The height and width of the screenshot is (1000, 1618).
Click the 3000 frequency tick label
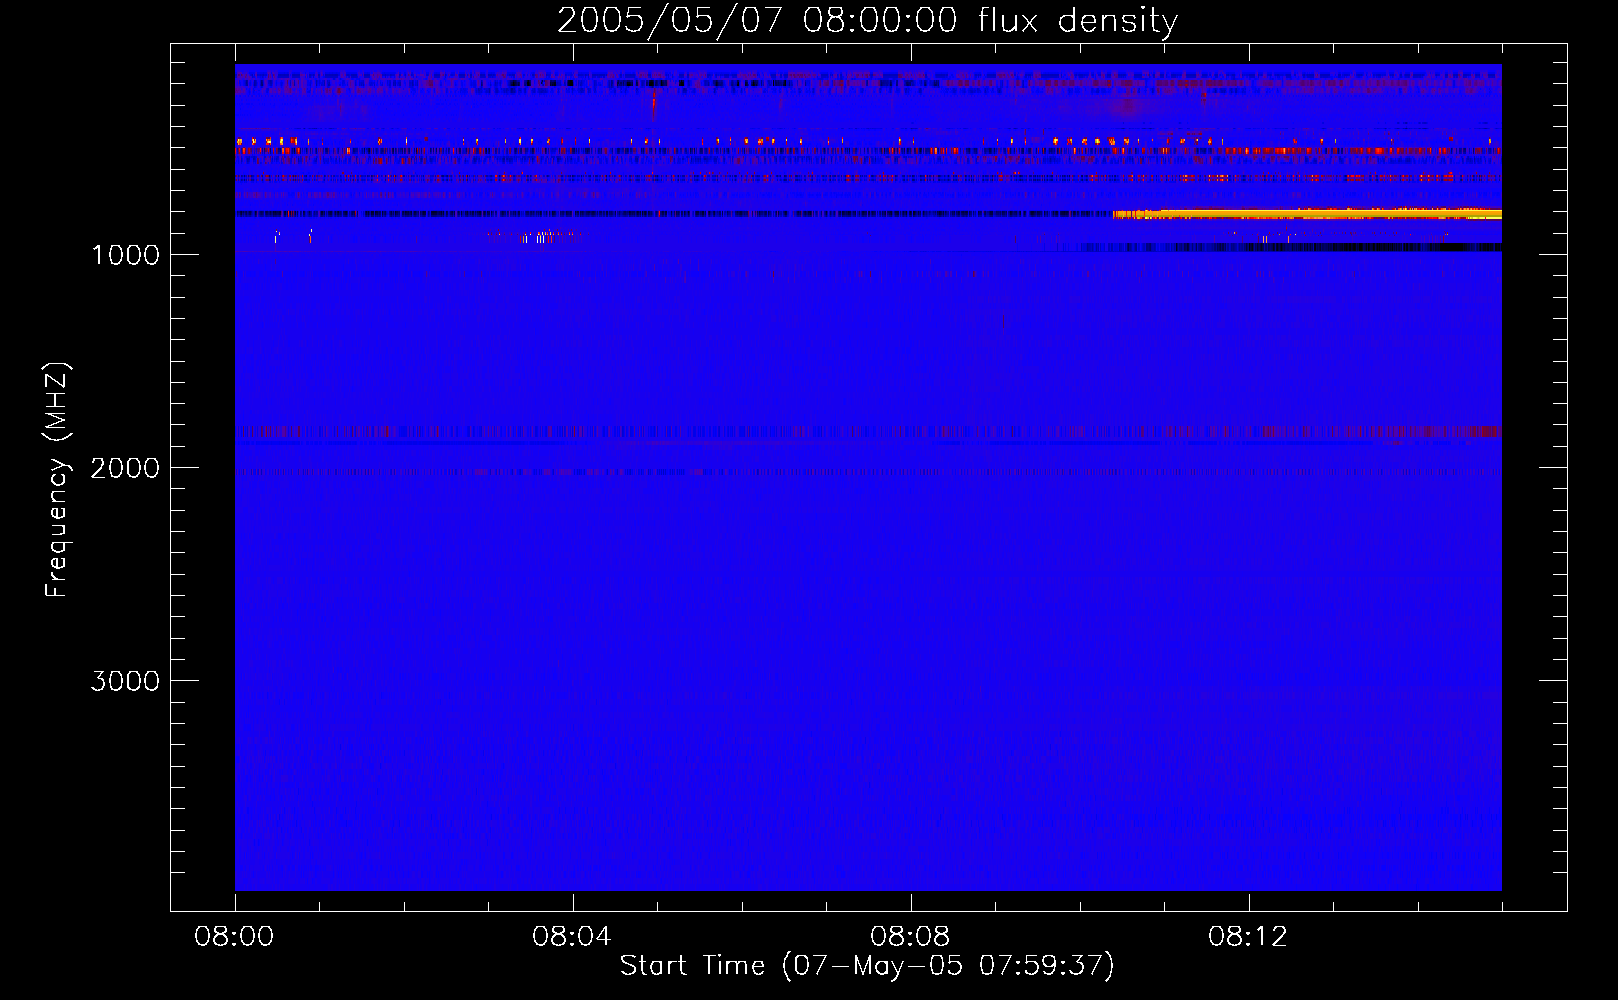[x=126, y=681]
